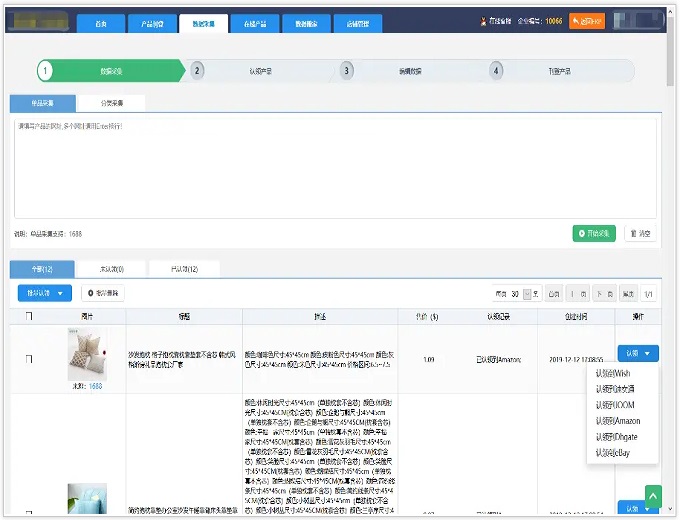
Task: Choose the Amazon option in claim menu
Action: click(x=618, y=421)
